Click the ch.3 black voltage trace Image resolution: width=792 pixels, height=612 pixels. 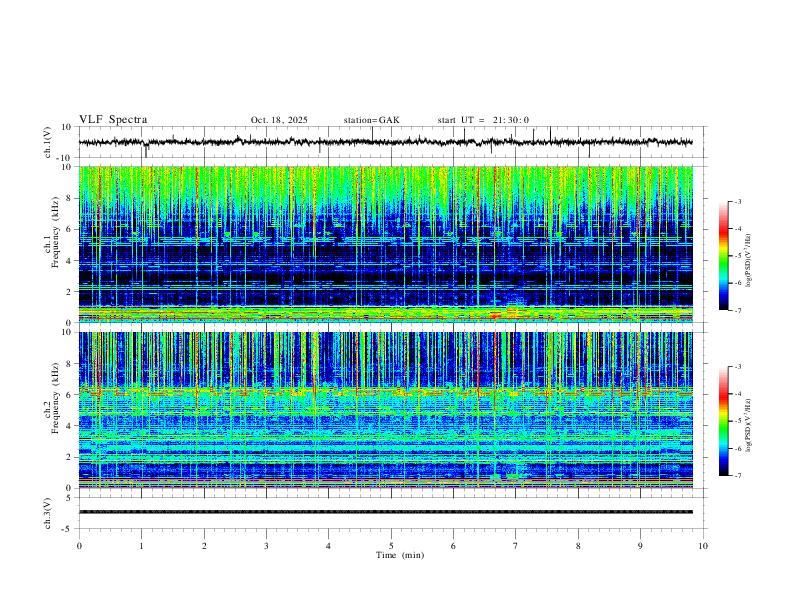pyautogui.click(x=385, y=512)
